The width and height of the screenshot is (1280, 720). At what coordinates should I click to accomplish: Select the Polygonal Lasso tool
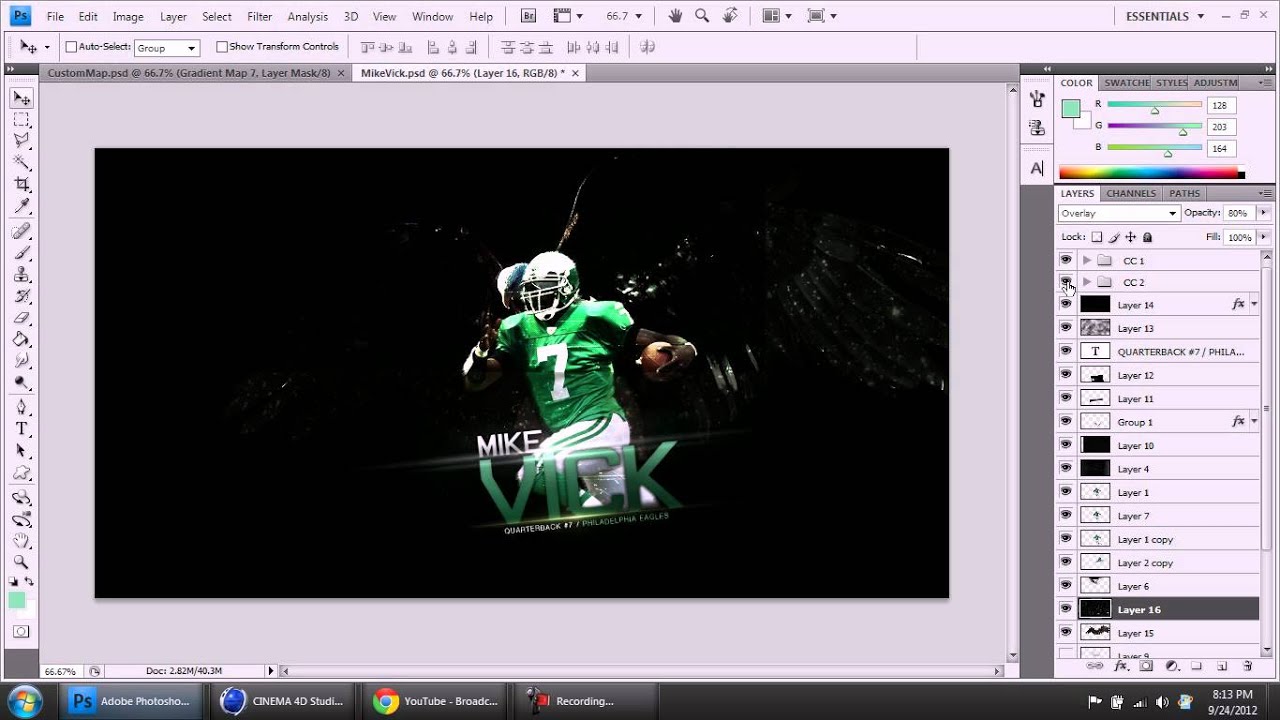coord(21,141)
